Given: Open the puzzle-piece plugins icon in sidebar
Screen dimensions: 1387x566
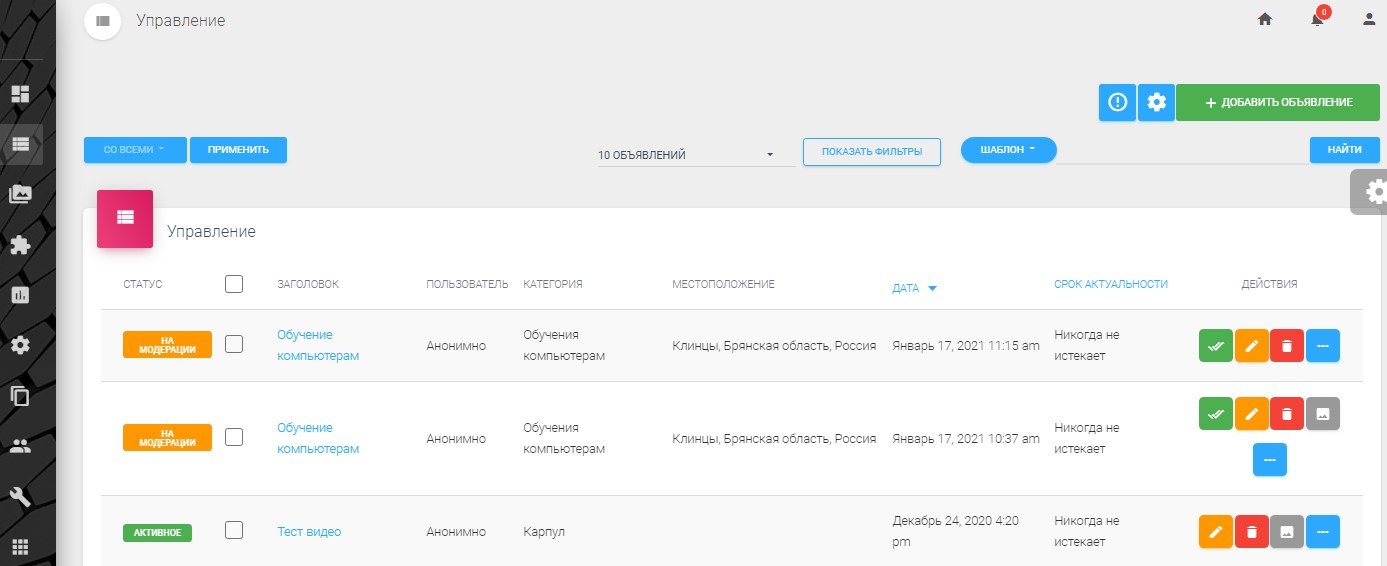Looking at the screenshot, I should click(20, 245).
